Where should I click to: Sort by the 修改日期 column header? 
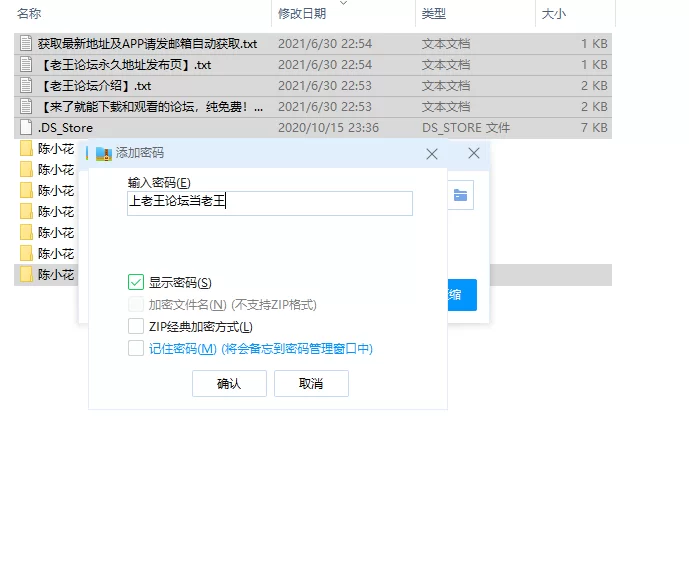(x=302, y=14)
